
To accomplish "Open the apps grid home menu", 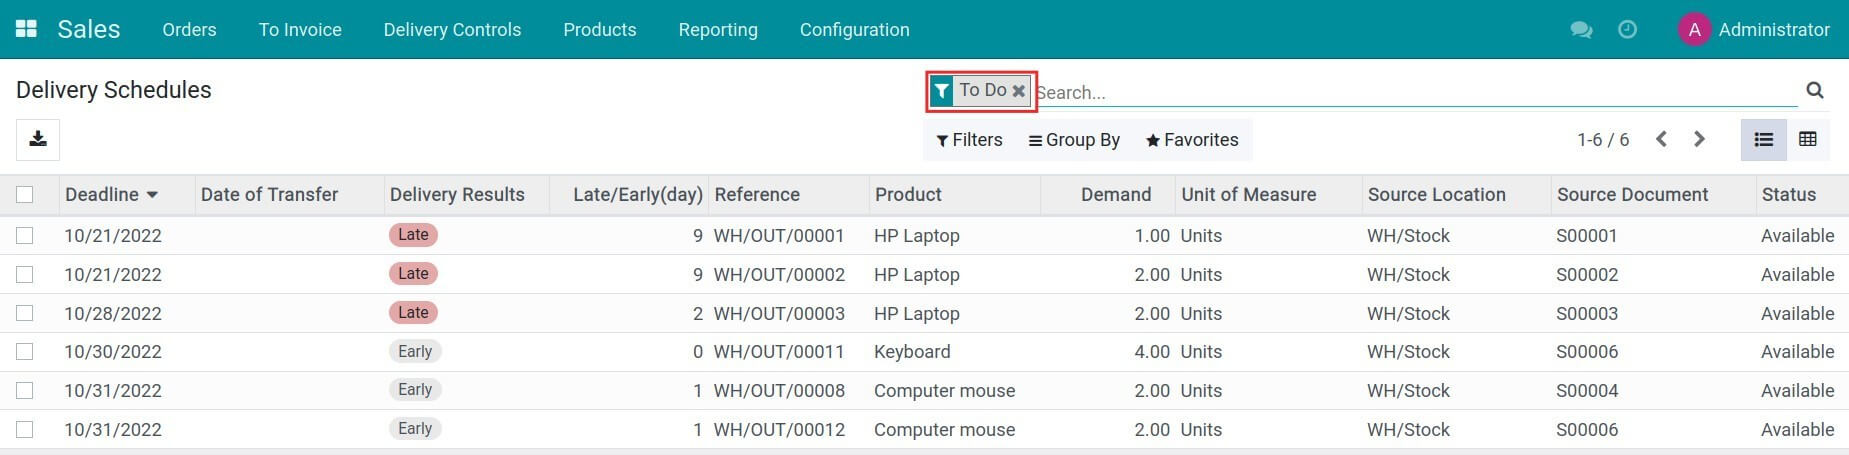I will [x=26, y=29].
